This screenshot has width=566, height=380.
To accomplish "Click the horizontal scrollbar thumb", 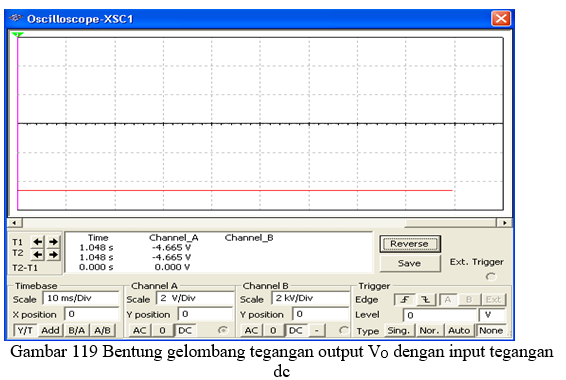I will tap(450, 223).
